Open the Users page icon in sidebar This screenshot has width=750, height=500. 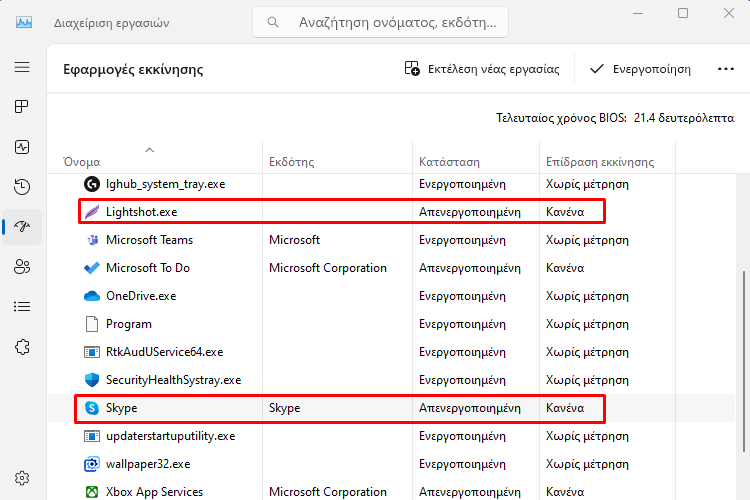point(22,267)
